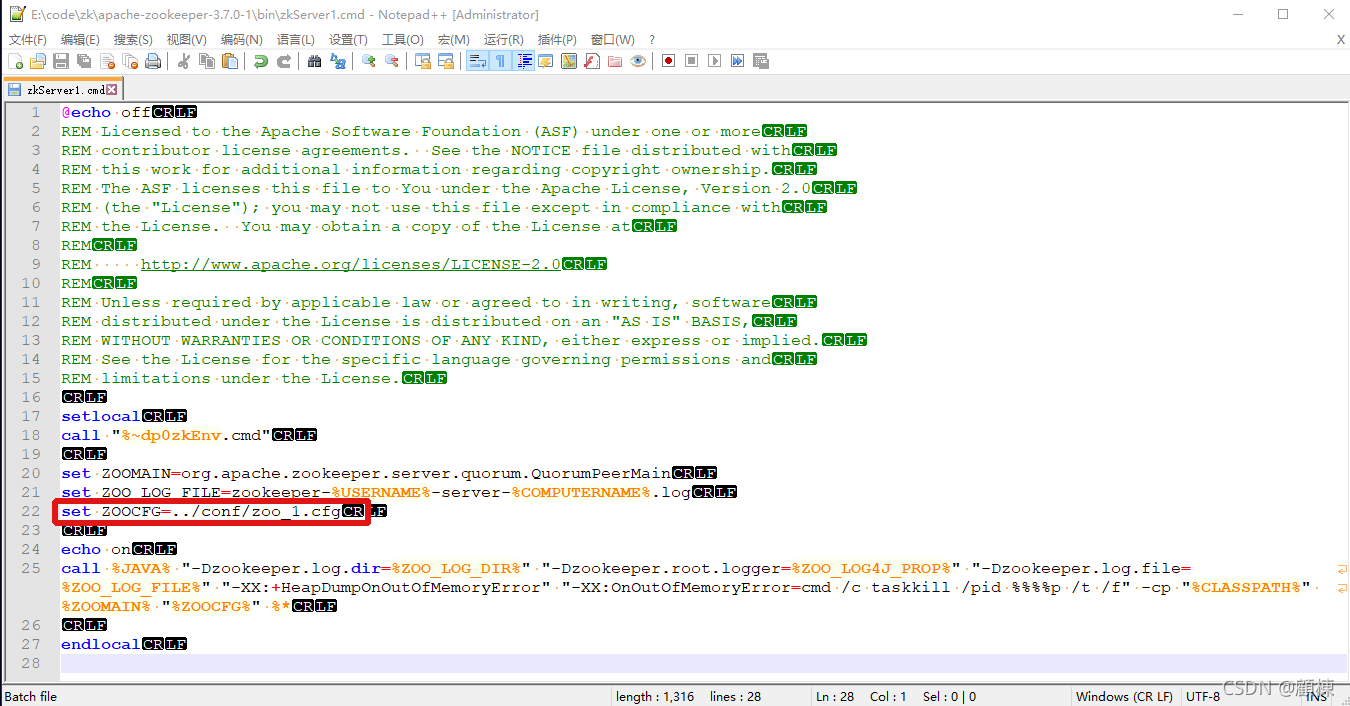Click line number 17 in the margin
Screen dimensions: 1350x706
pos(30,416)
